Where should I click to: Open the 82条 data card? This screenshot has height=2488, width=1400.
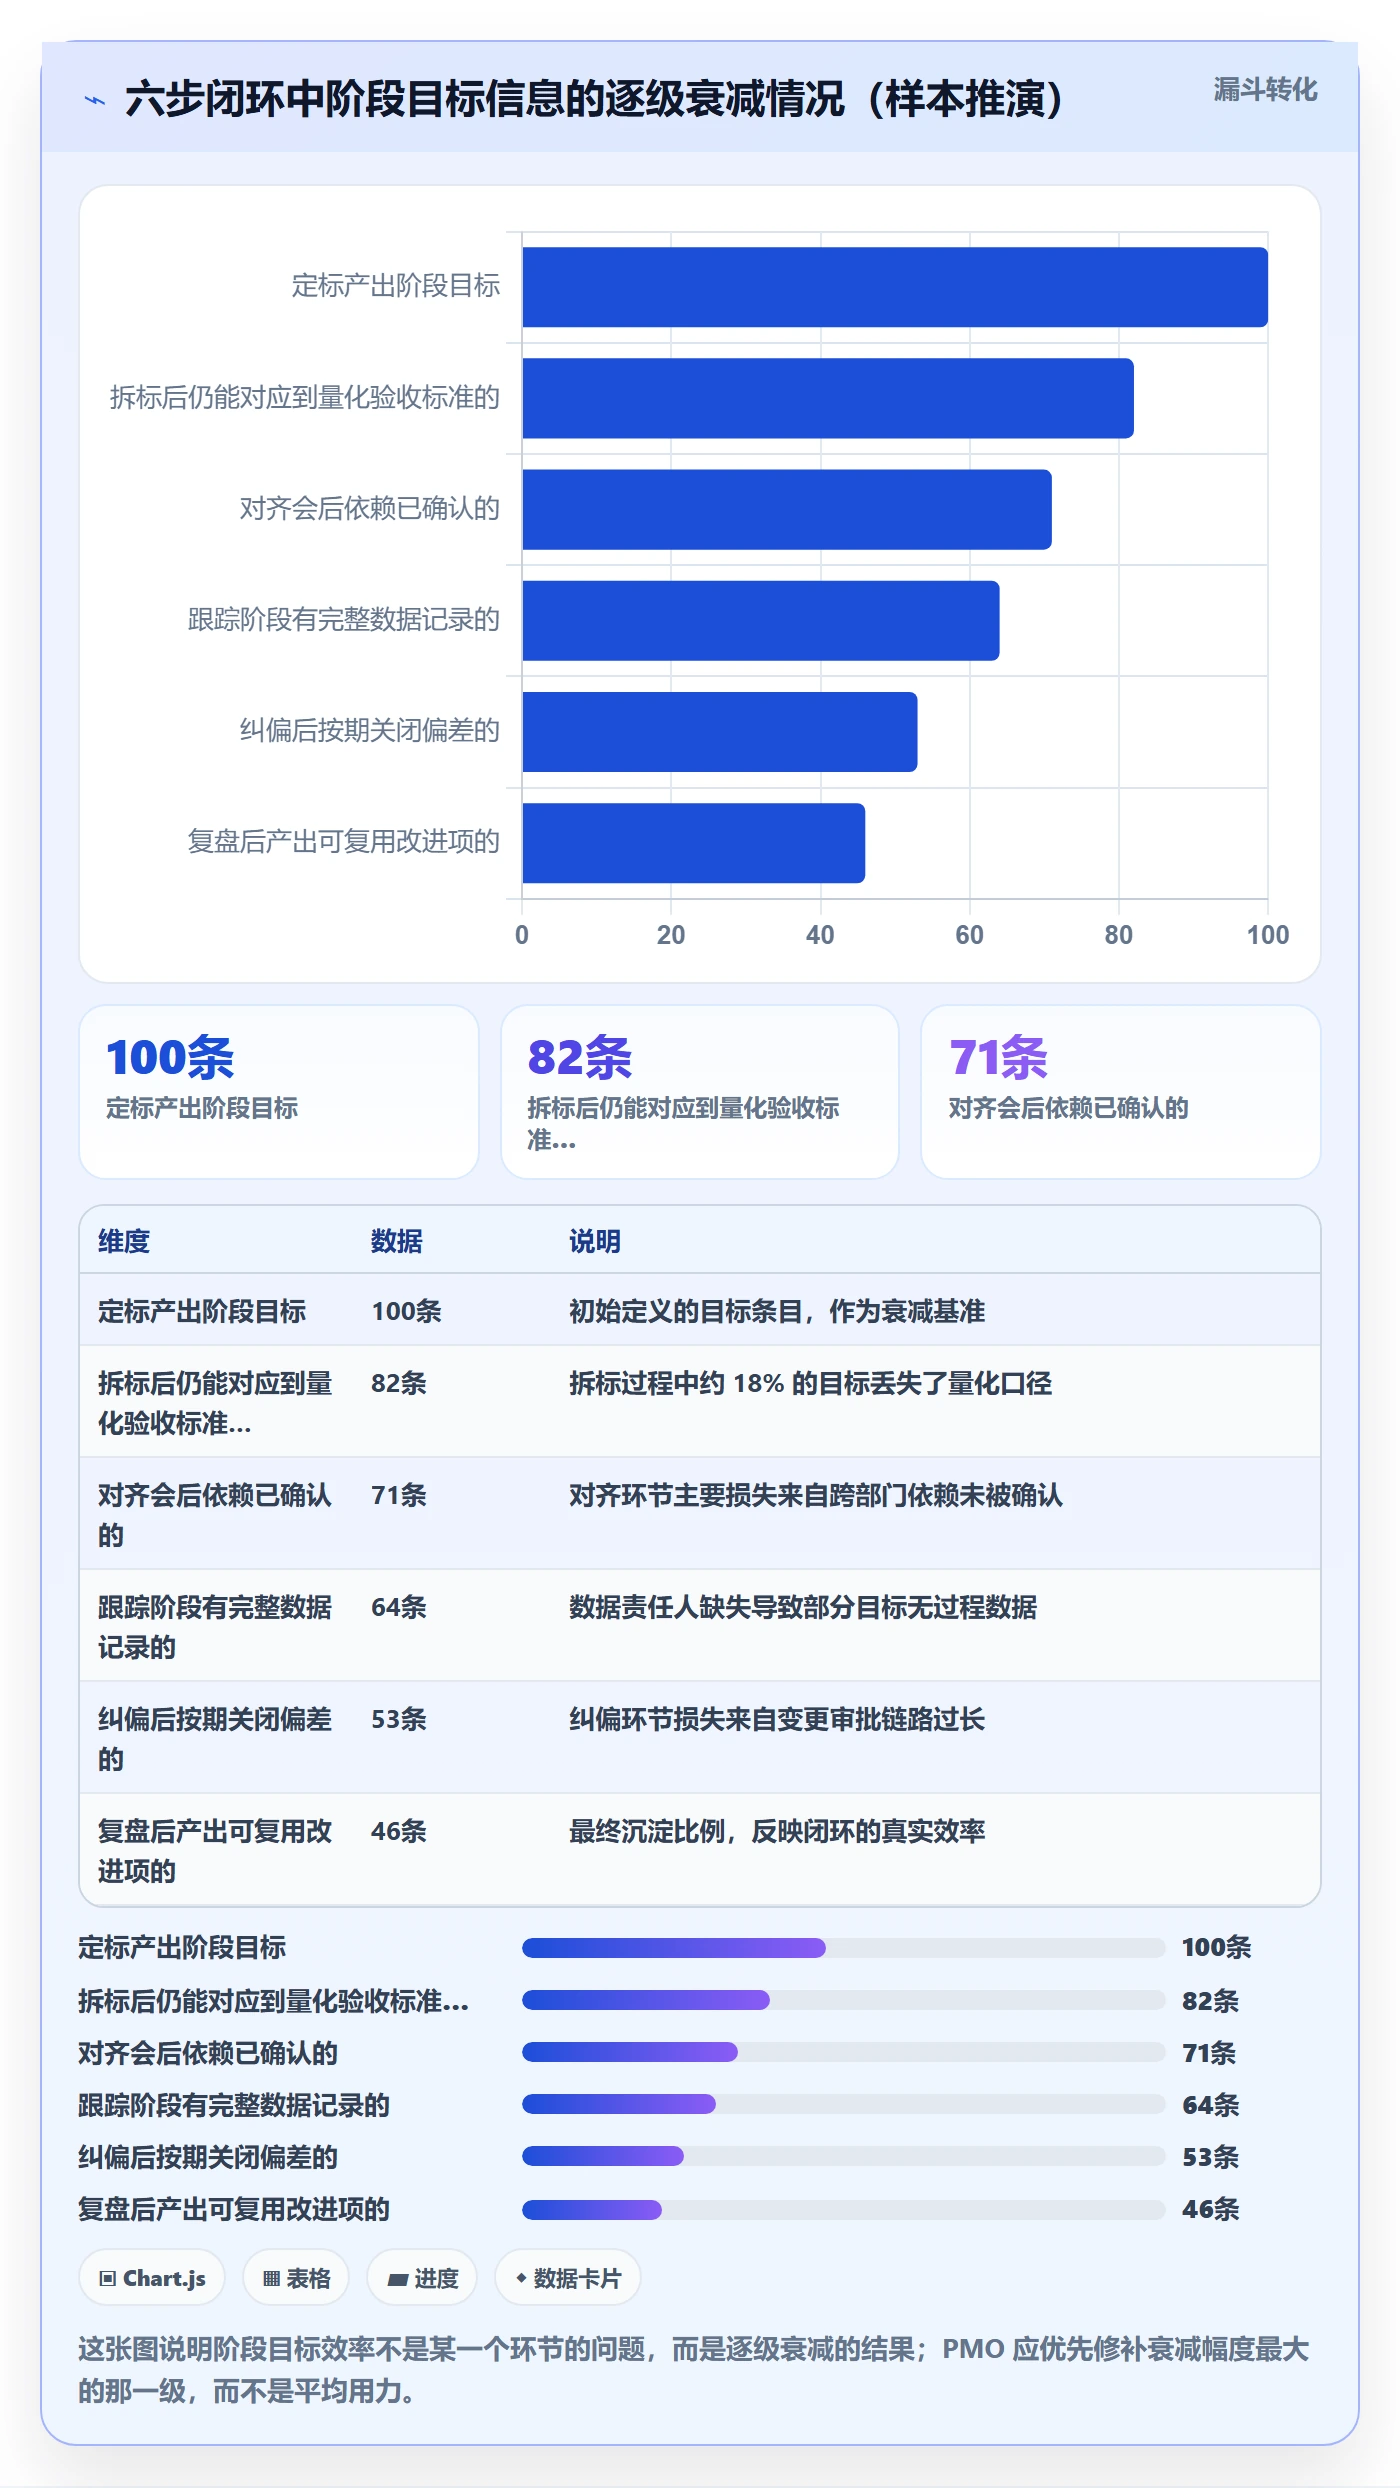point(700,1092)
